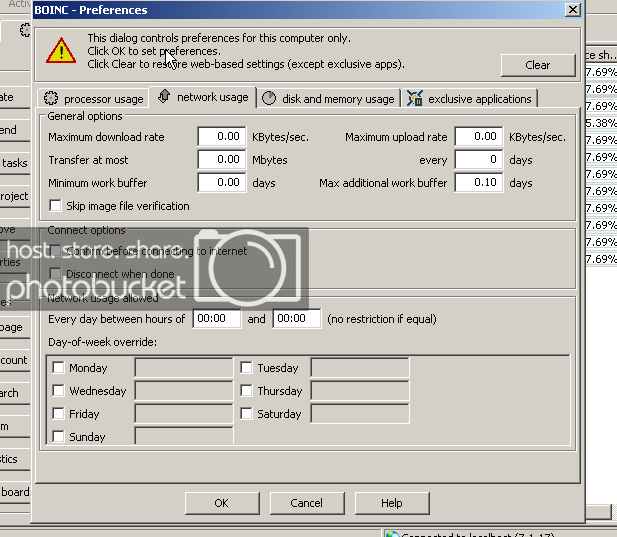Click the Maximum upload rate field
Screen dimensions: 617x537
click(478, 137)
